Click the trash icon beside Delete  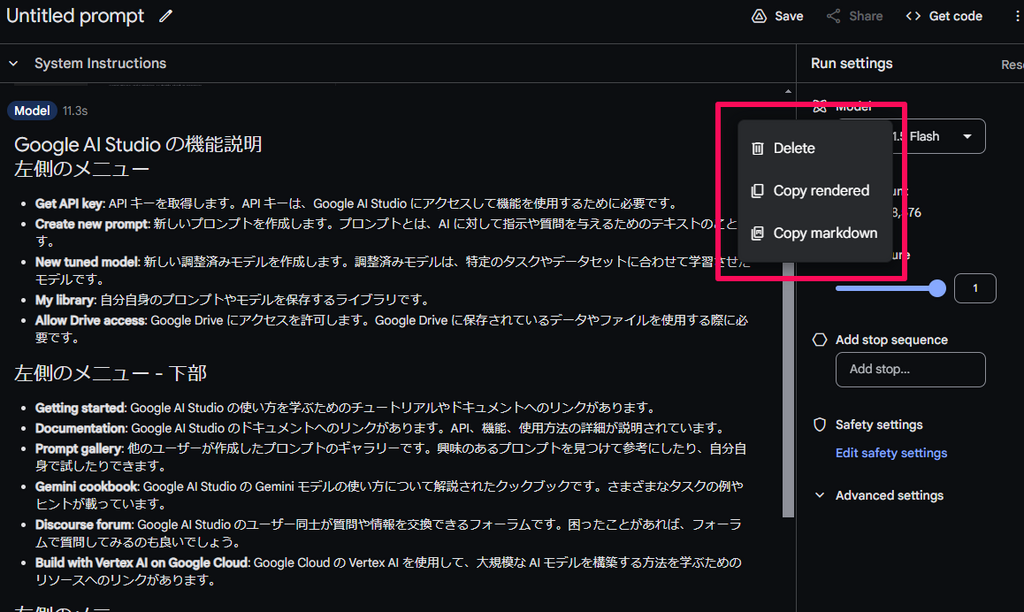click(x=758, y=148)
